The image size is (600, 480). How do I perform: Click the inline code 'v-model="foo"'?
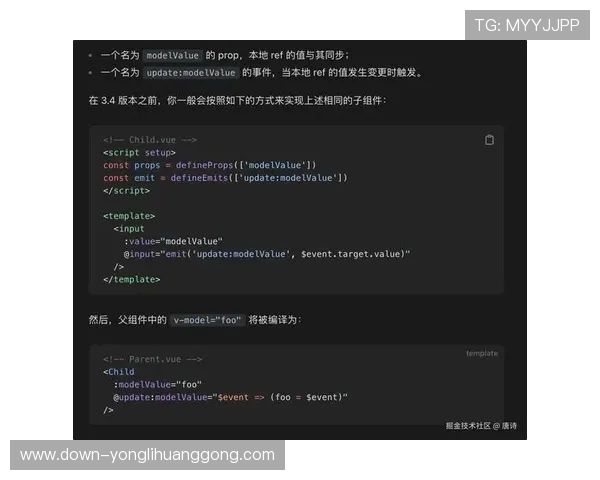click(x=207, y=320)
